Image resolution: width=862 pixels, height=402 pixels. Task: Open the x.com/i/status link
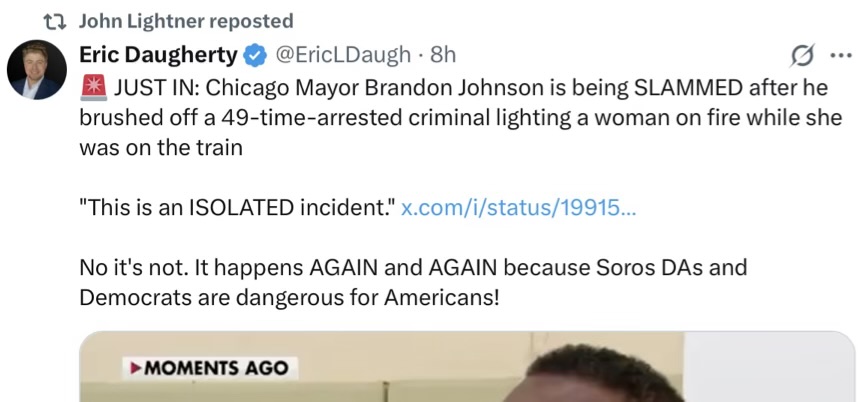[x=518, y=208]
